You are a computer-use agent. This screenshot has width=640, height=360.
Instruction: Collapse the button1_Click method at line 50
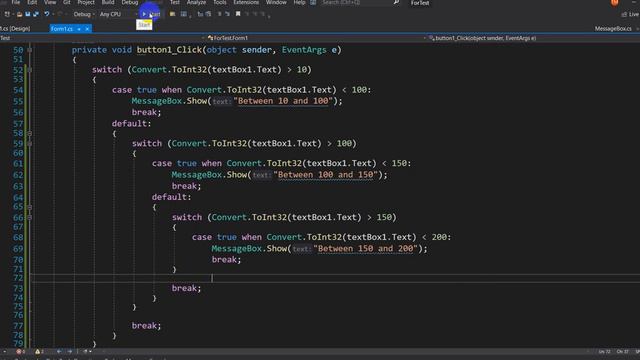pyautogui.click(x=29, y=50)
